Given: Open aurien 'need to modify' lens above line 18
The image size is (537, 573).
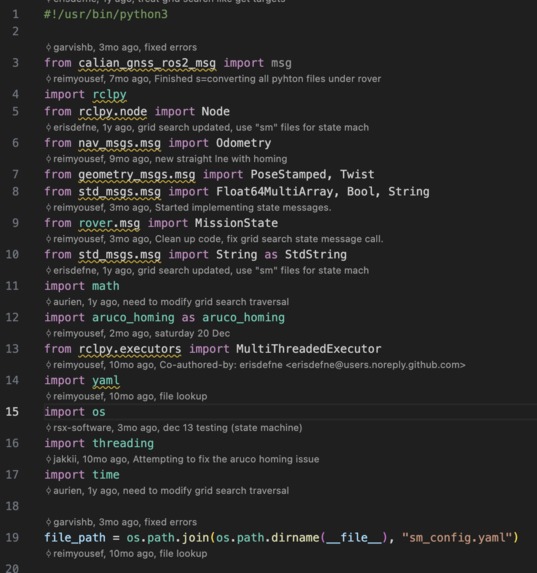Looking at the screenshot, I should coord(167,490).
